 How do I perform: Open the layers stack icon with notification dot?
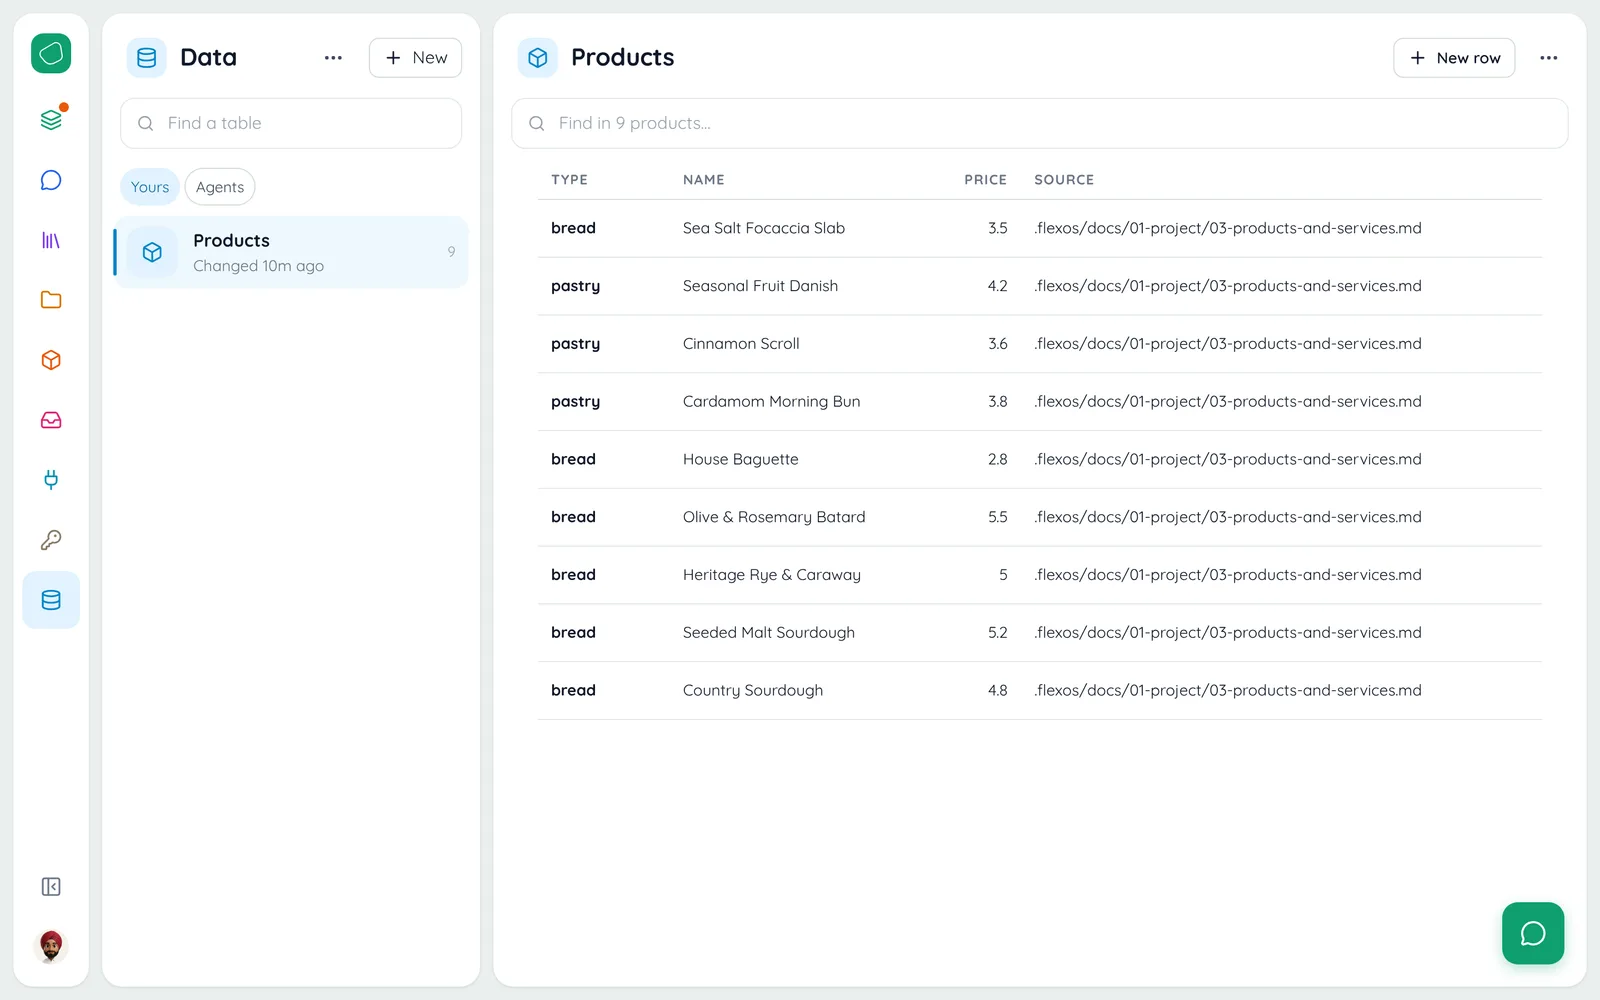51,120
